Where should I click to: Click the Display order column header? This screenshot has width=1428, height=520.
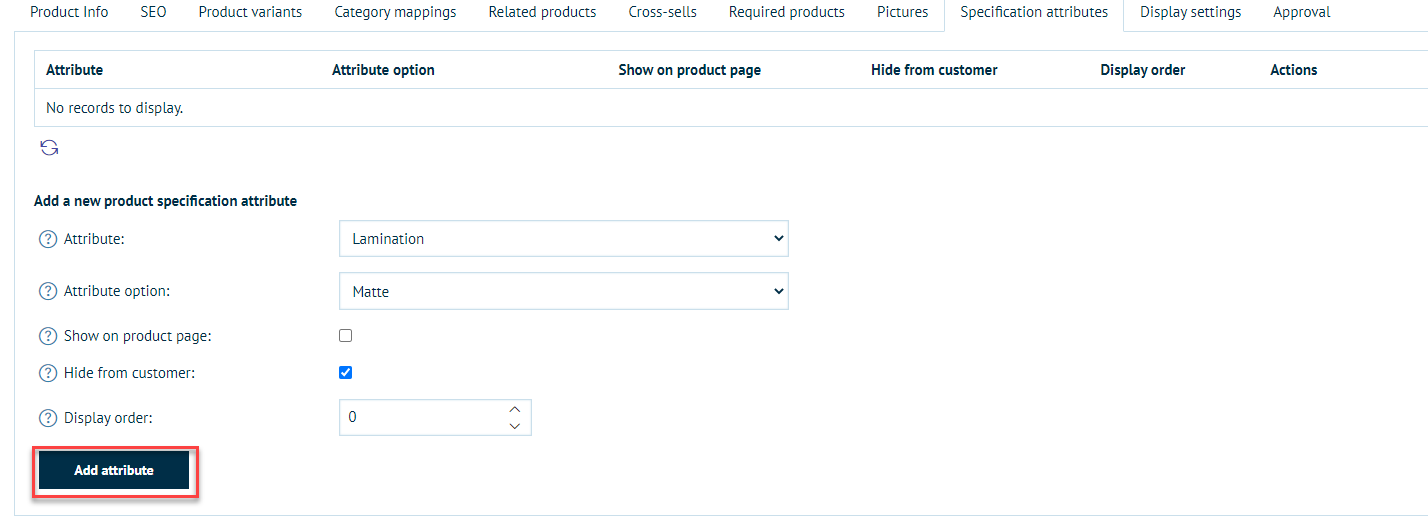point(1143,70)
